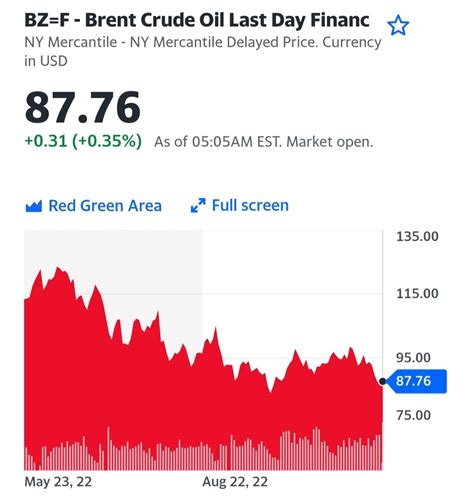
Task: Click the 95.00 axis label
Action: (x=413, y=358)
